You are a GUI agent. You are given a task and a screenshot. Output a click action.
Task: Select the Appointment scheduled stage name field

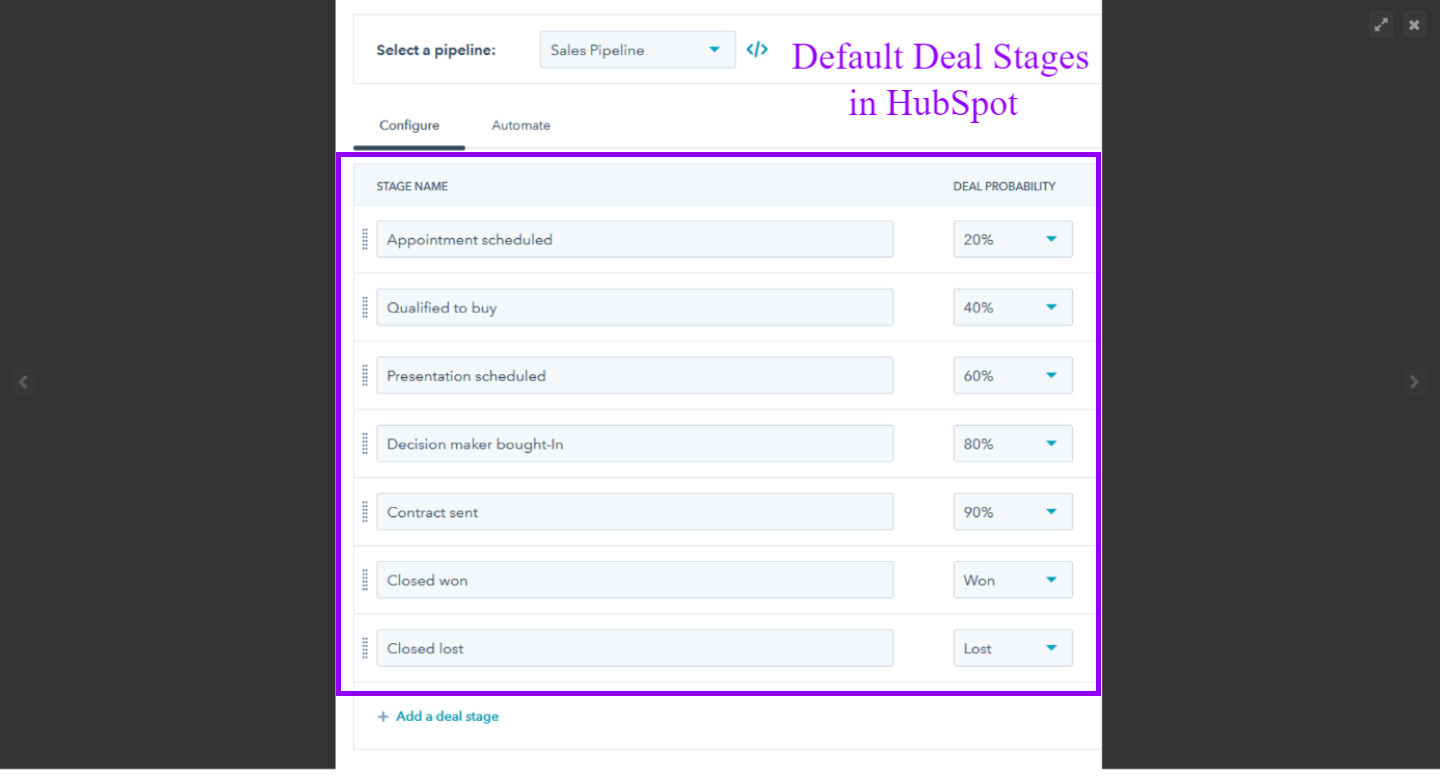pos(635,239)
